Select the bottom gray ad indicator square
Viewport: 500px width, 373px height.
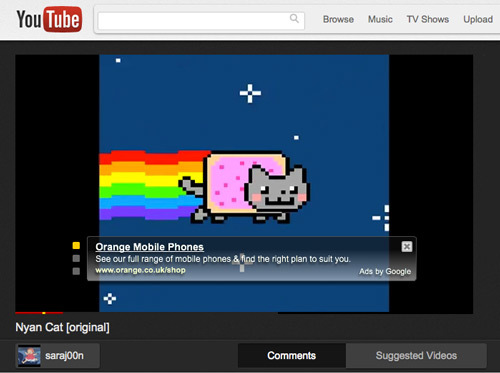pos(76,271)
